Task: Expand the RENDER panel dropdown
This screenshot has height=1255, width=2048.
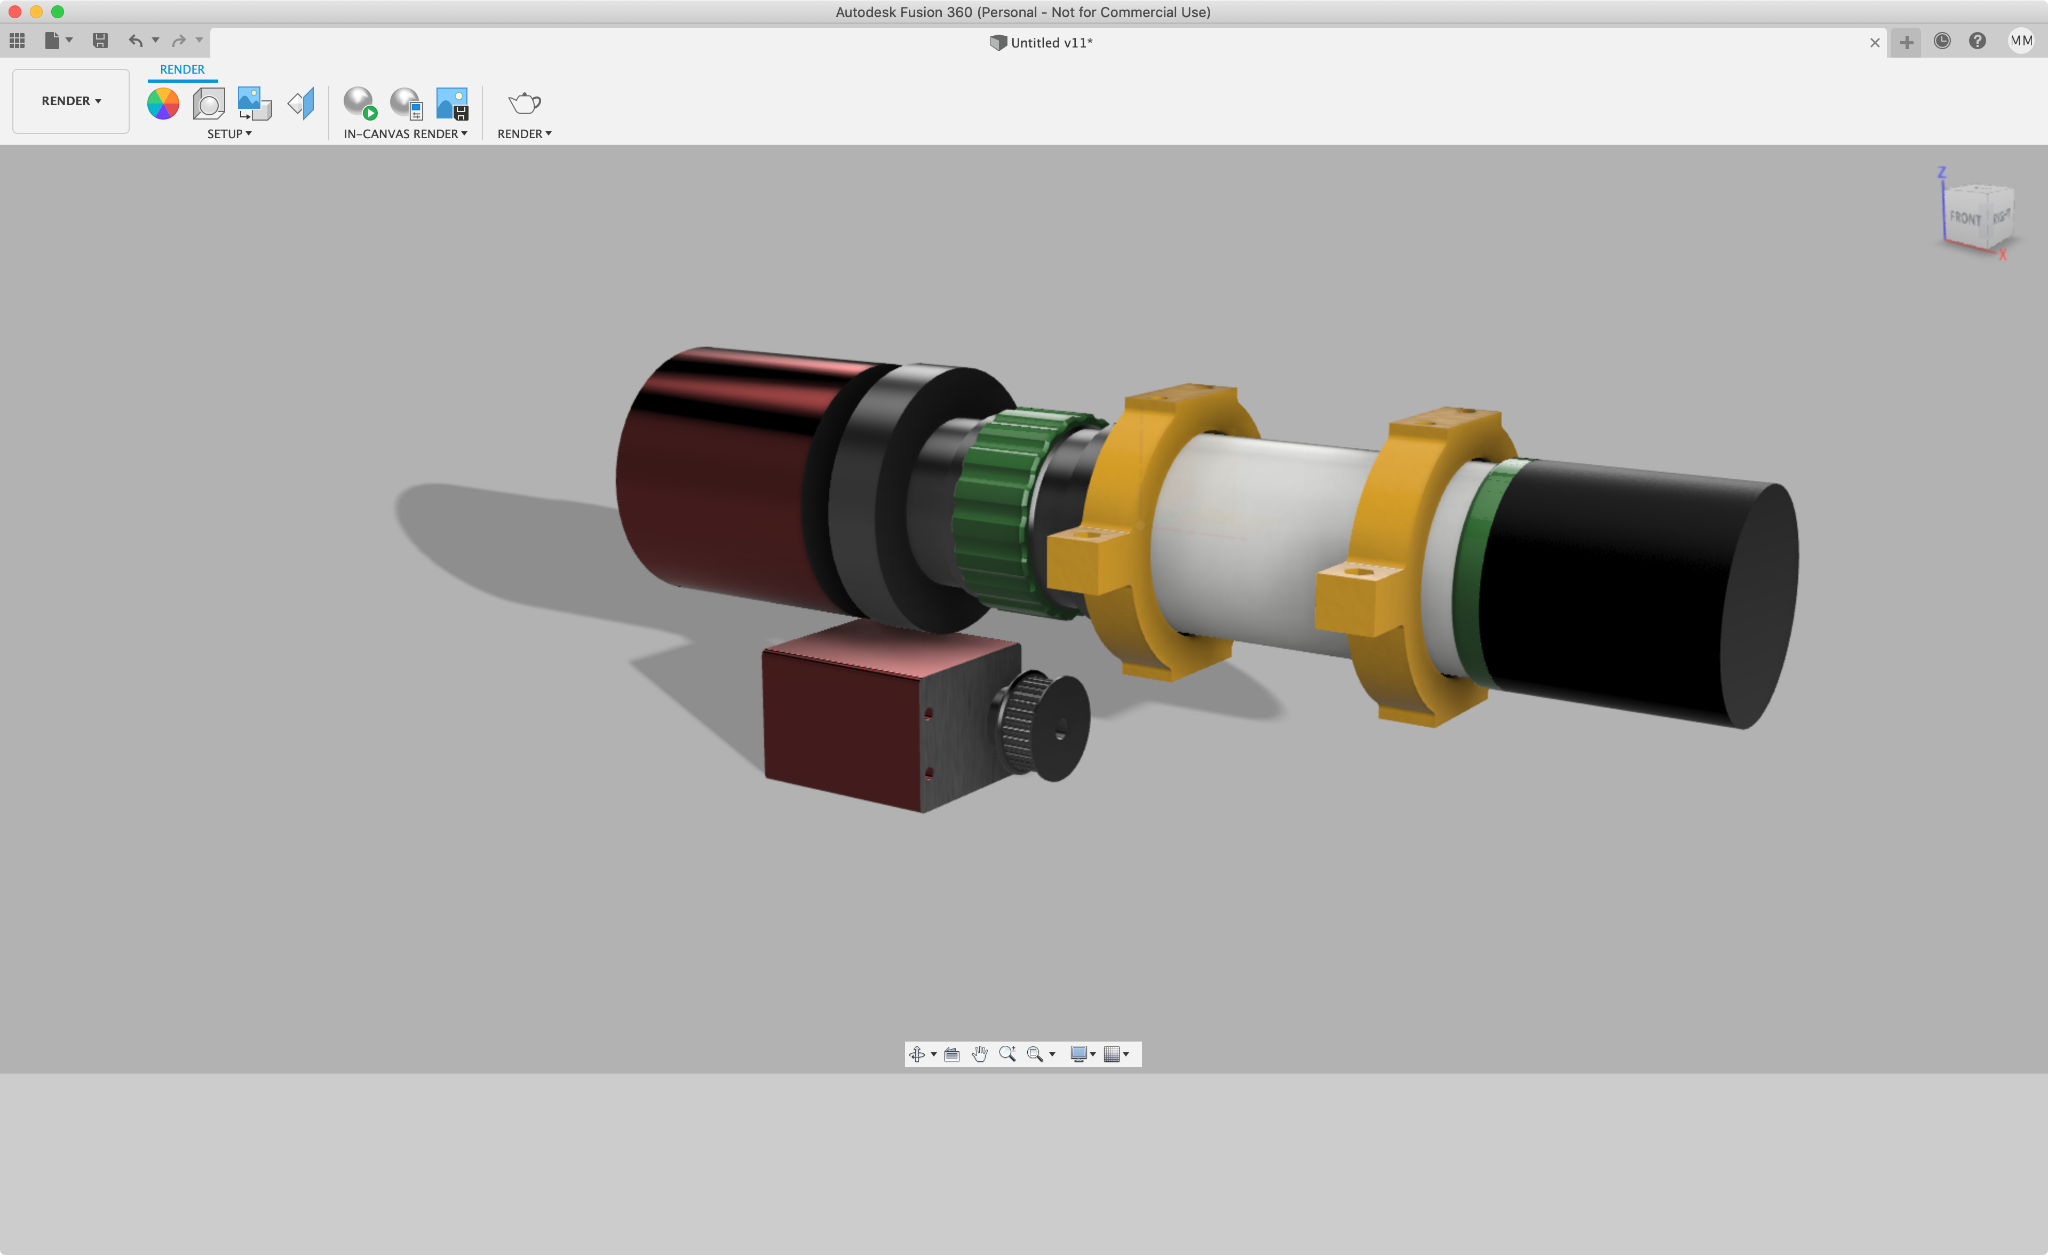Action: [x=524, y=134]
